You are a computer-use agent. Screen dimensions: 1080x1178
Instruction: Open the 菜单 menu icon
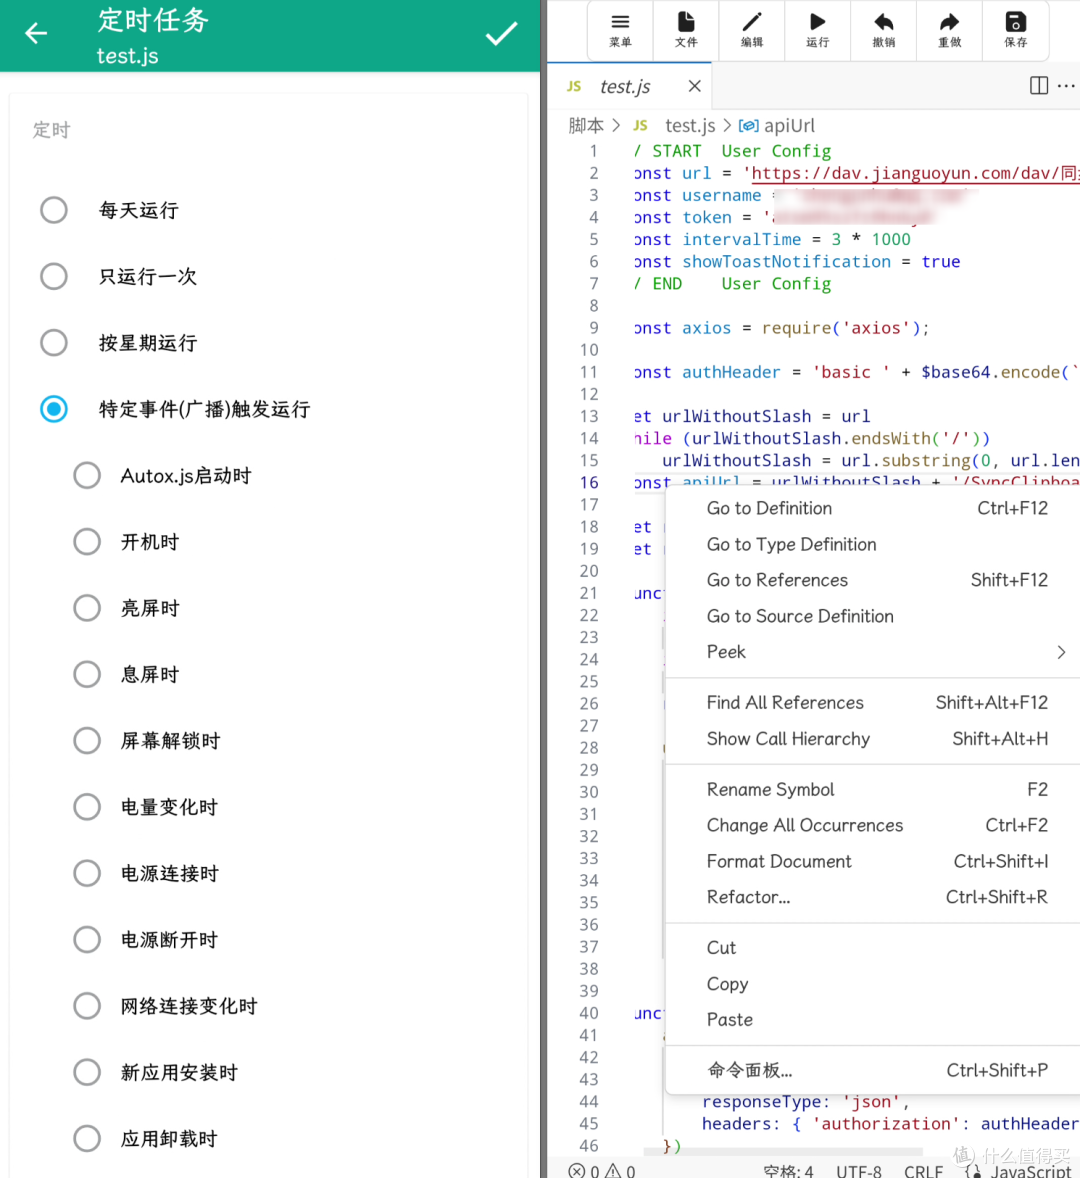[x=620, y=30]
